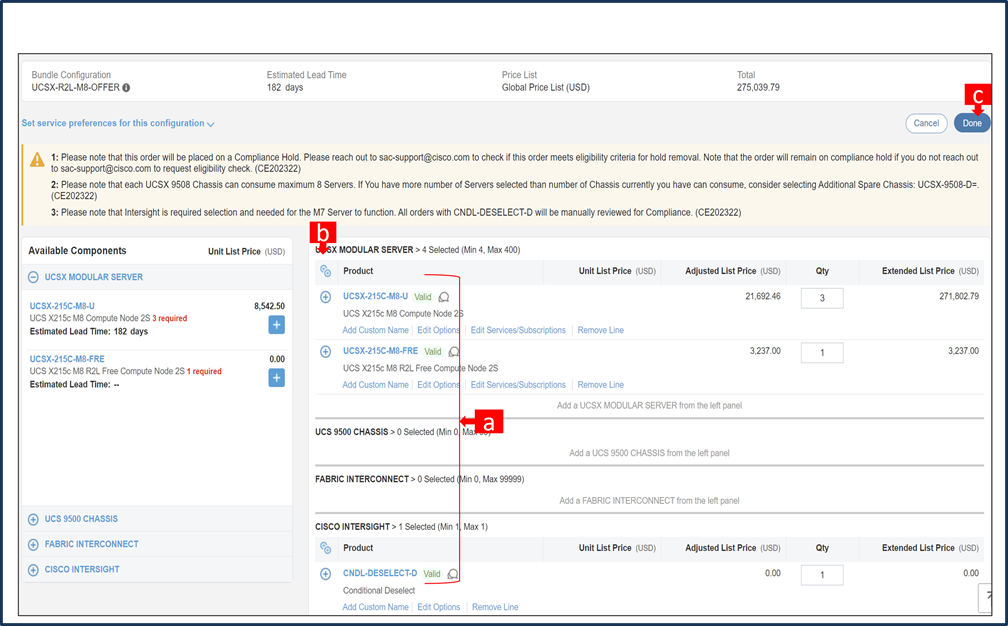
Task: Expand the UCSX-215C-M8-FRE product row
Action: click(325, 352)
